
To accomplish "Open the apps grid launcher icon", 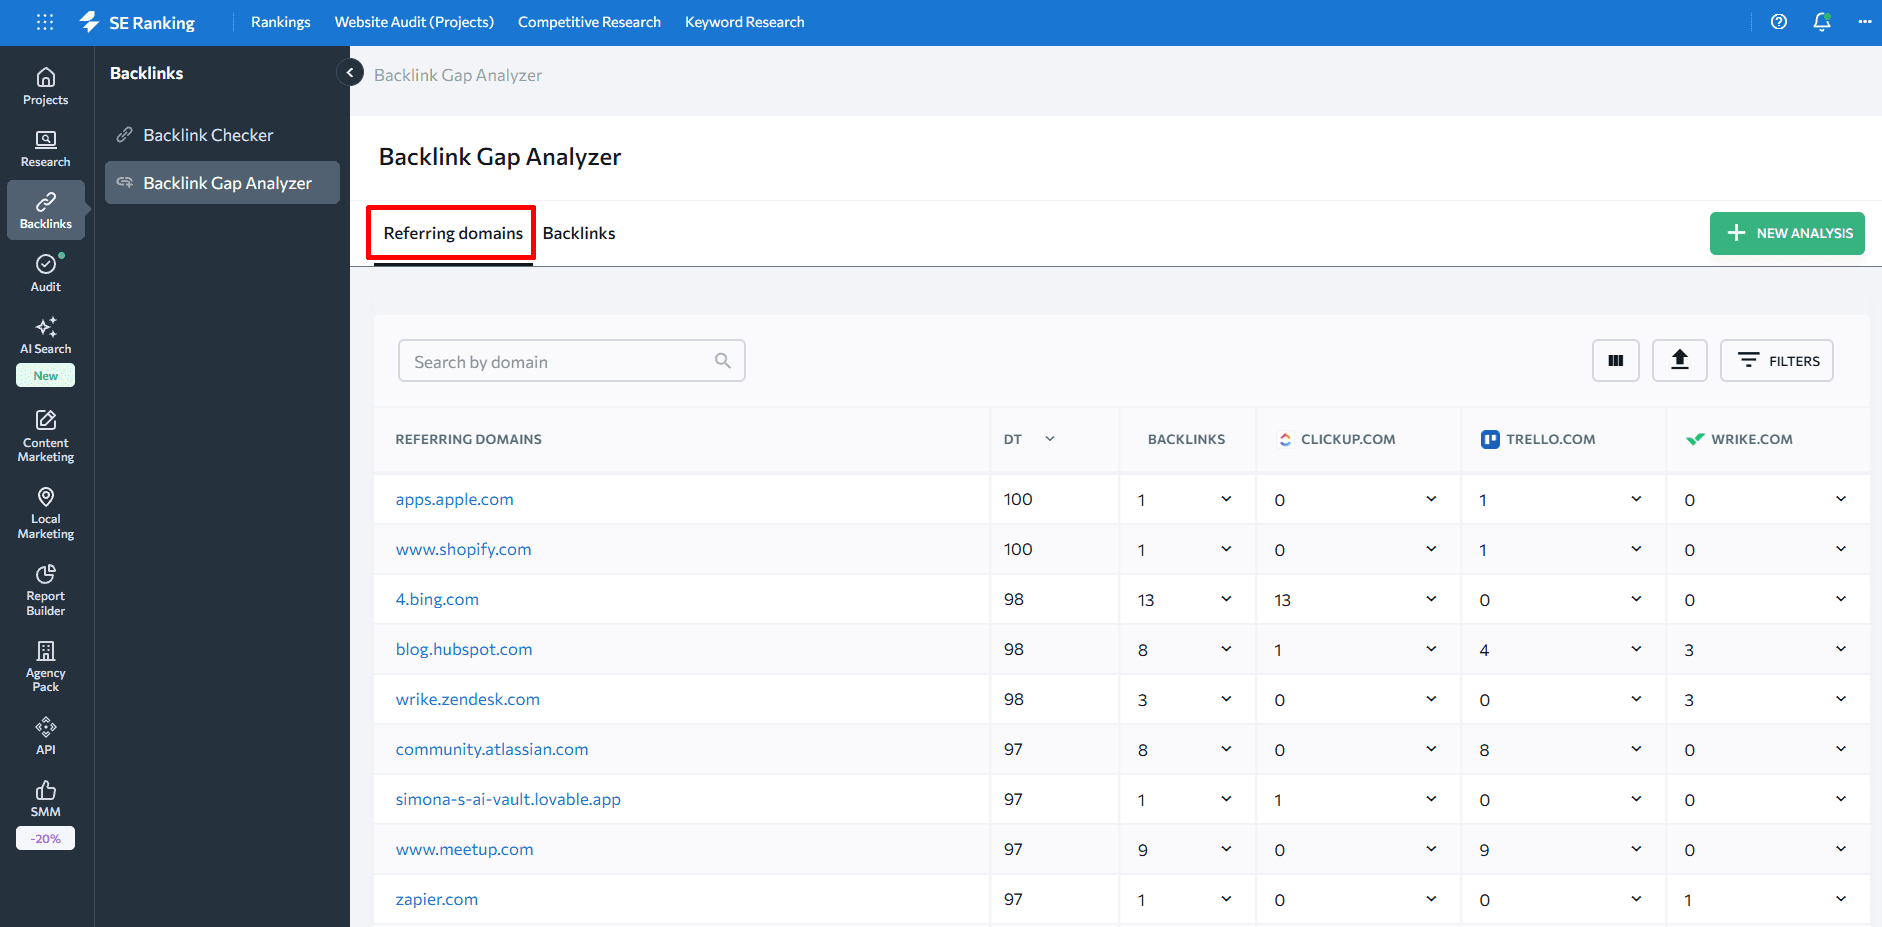I will [45, 22].
